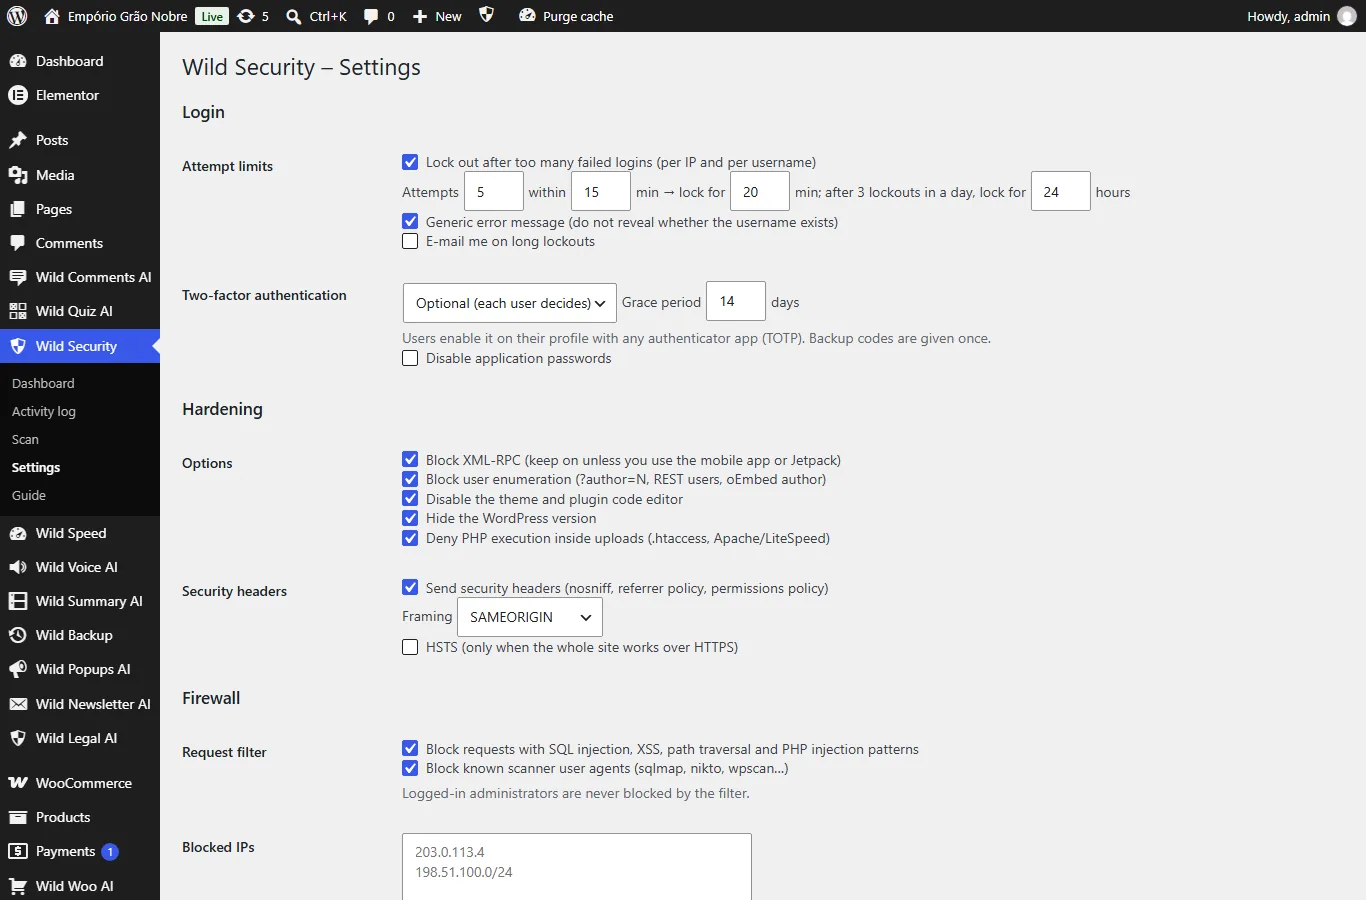Toggle the Block known scanner user agents checkbox
The width and height of the screenshot is (1366, 900).
pyautogui.click(x=410, y=768)
